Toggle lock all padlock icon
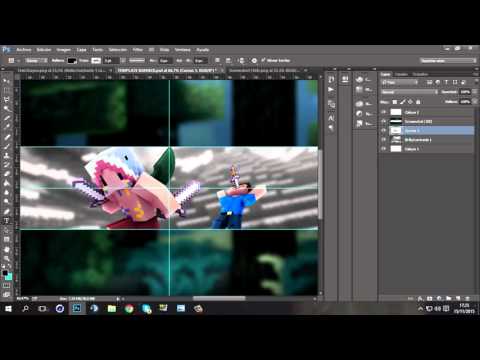Screen dimensions: 480x360 (418, 102)
